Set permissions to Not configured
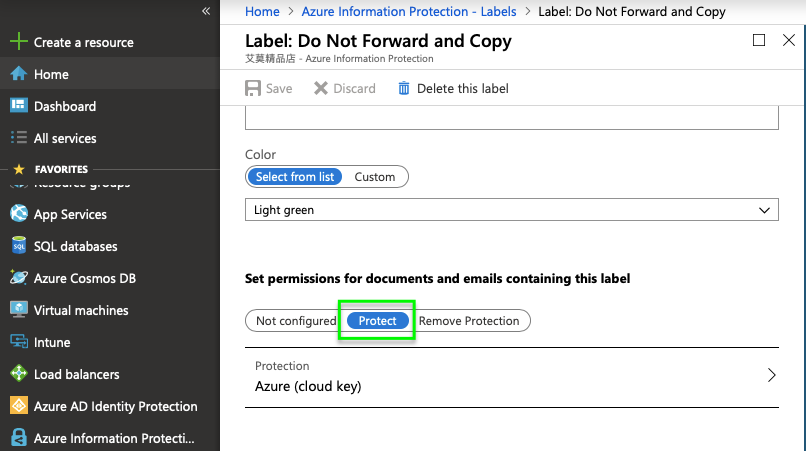The height and width of the screenshot is (451, 806). (296, 321)
